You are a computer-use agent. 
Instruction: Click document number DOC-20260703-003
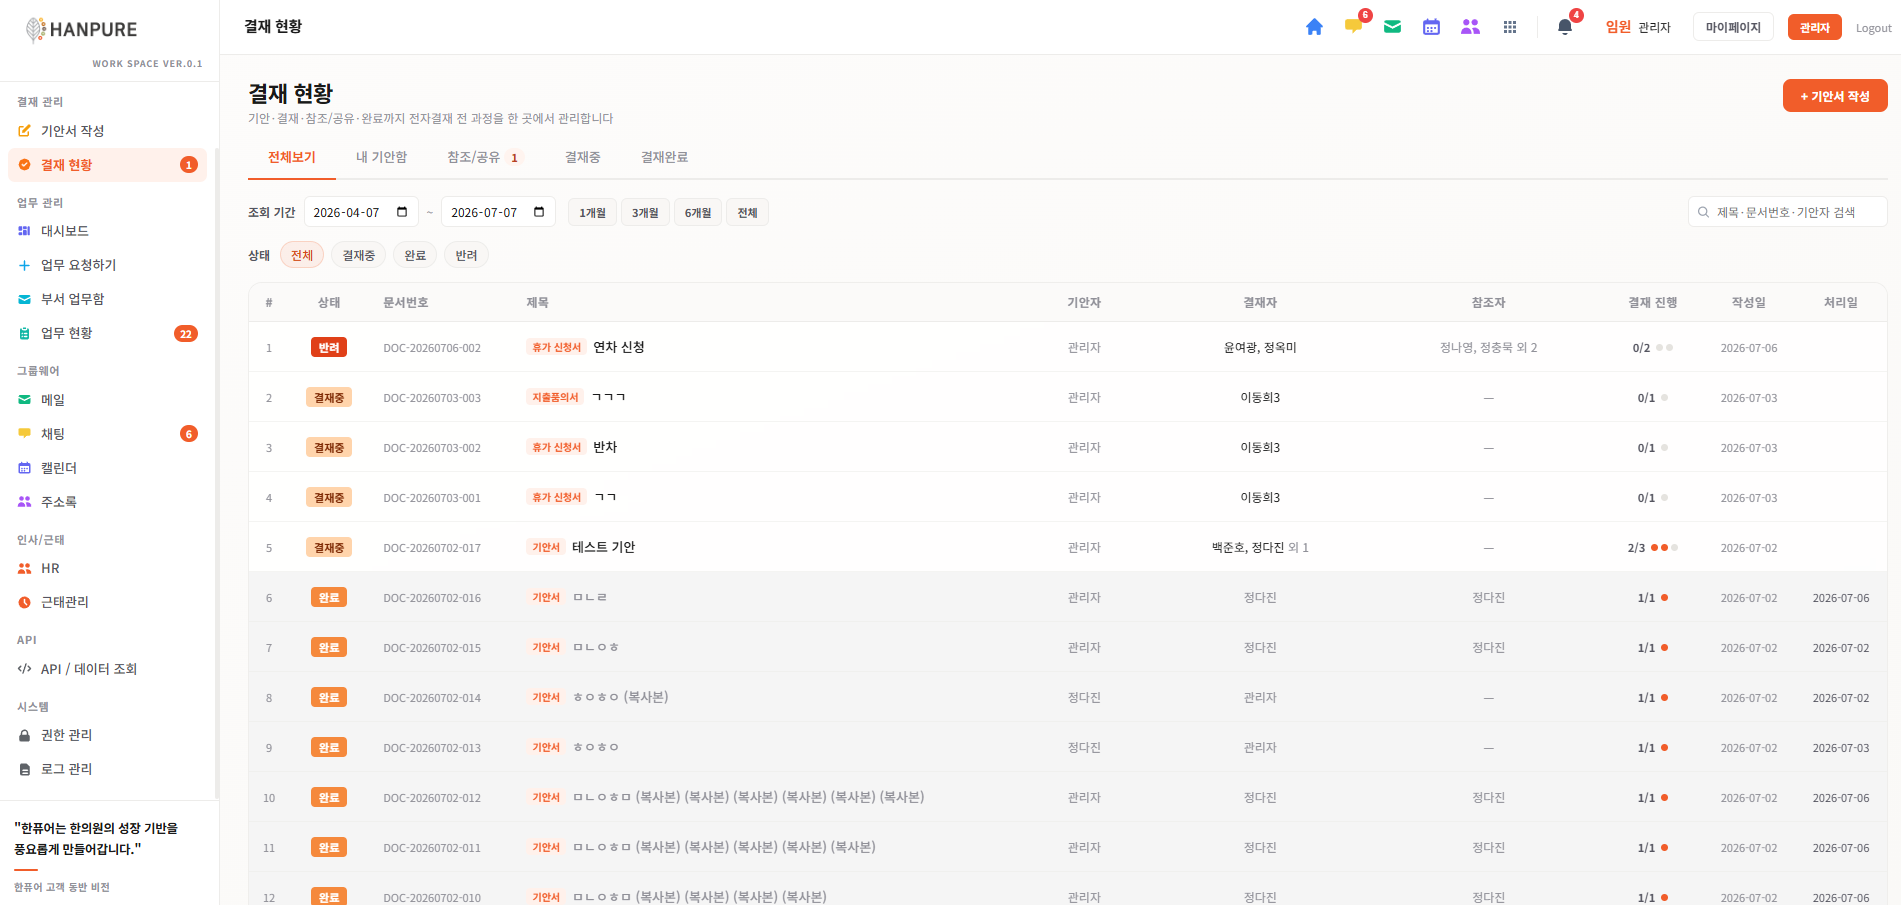pos(432,398)
